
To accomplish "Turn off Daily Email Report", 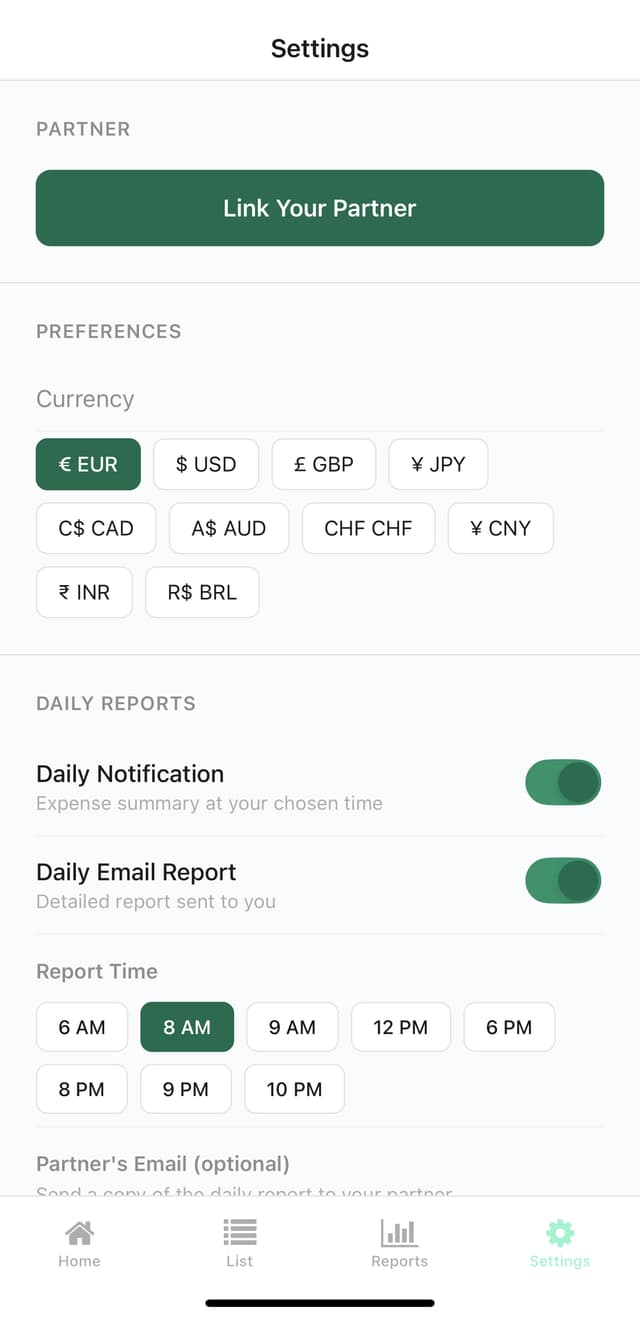I will pos(563,881).
